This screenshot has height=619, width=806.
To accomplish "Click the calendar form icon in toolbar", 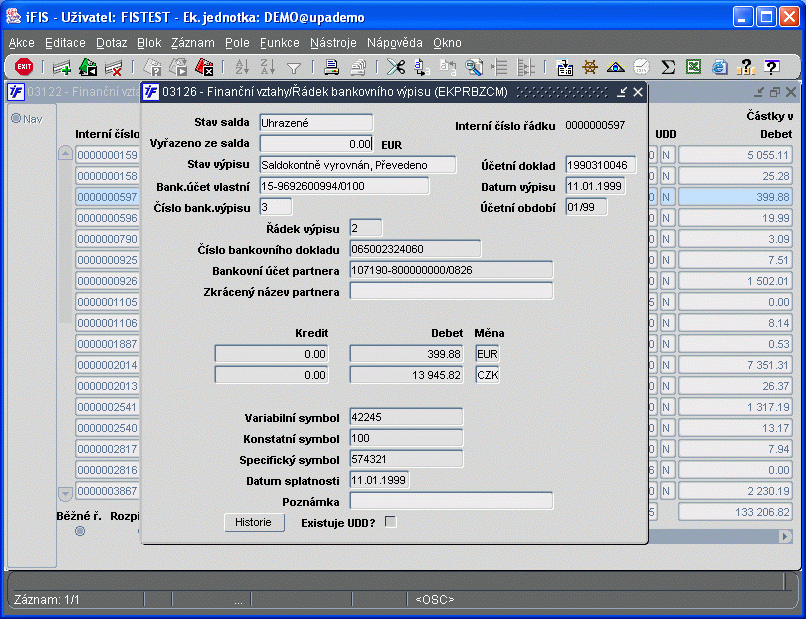I will 564,67.
